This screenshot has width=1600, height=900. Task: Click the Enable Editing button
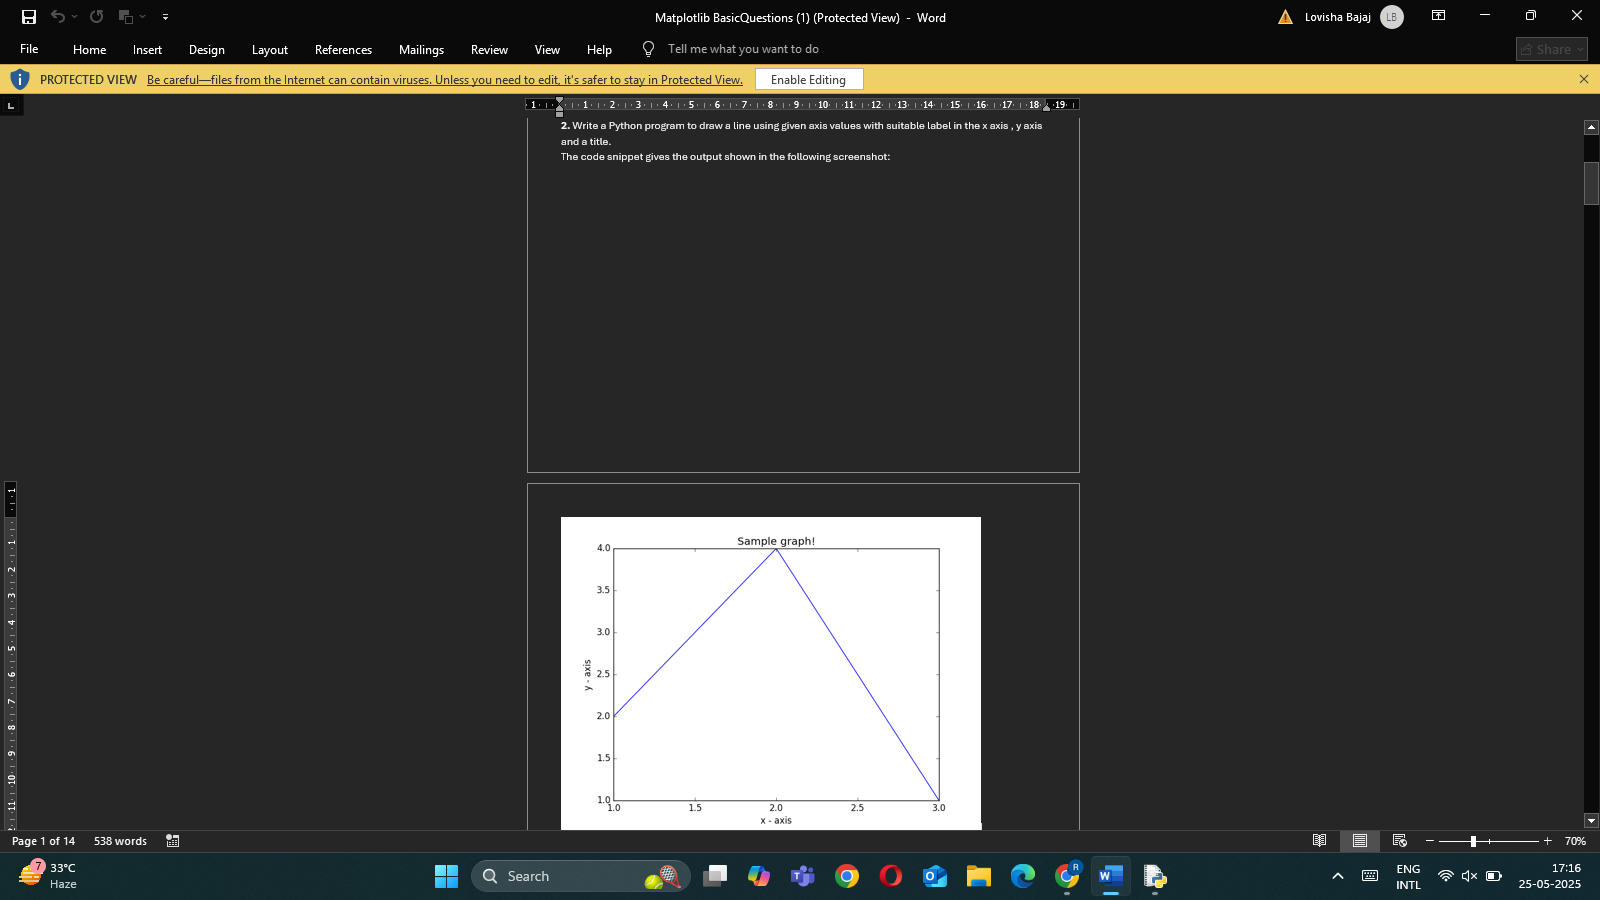[x=808, y=79]
